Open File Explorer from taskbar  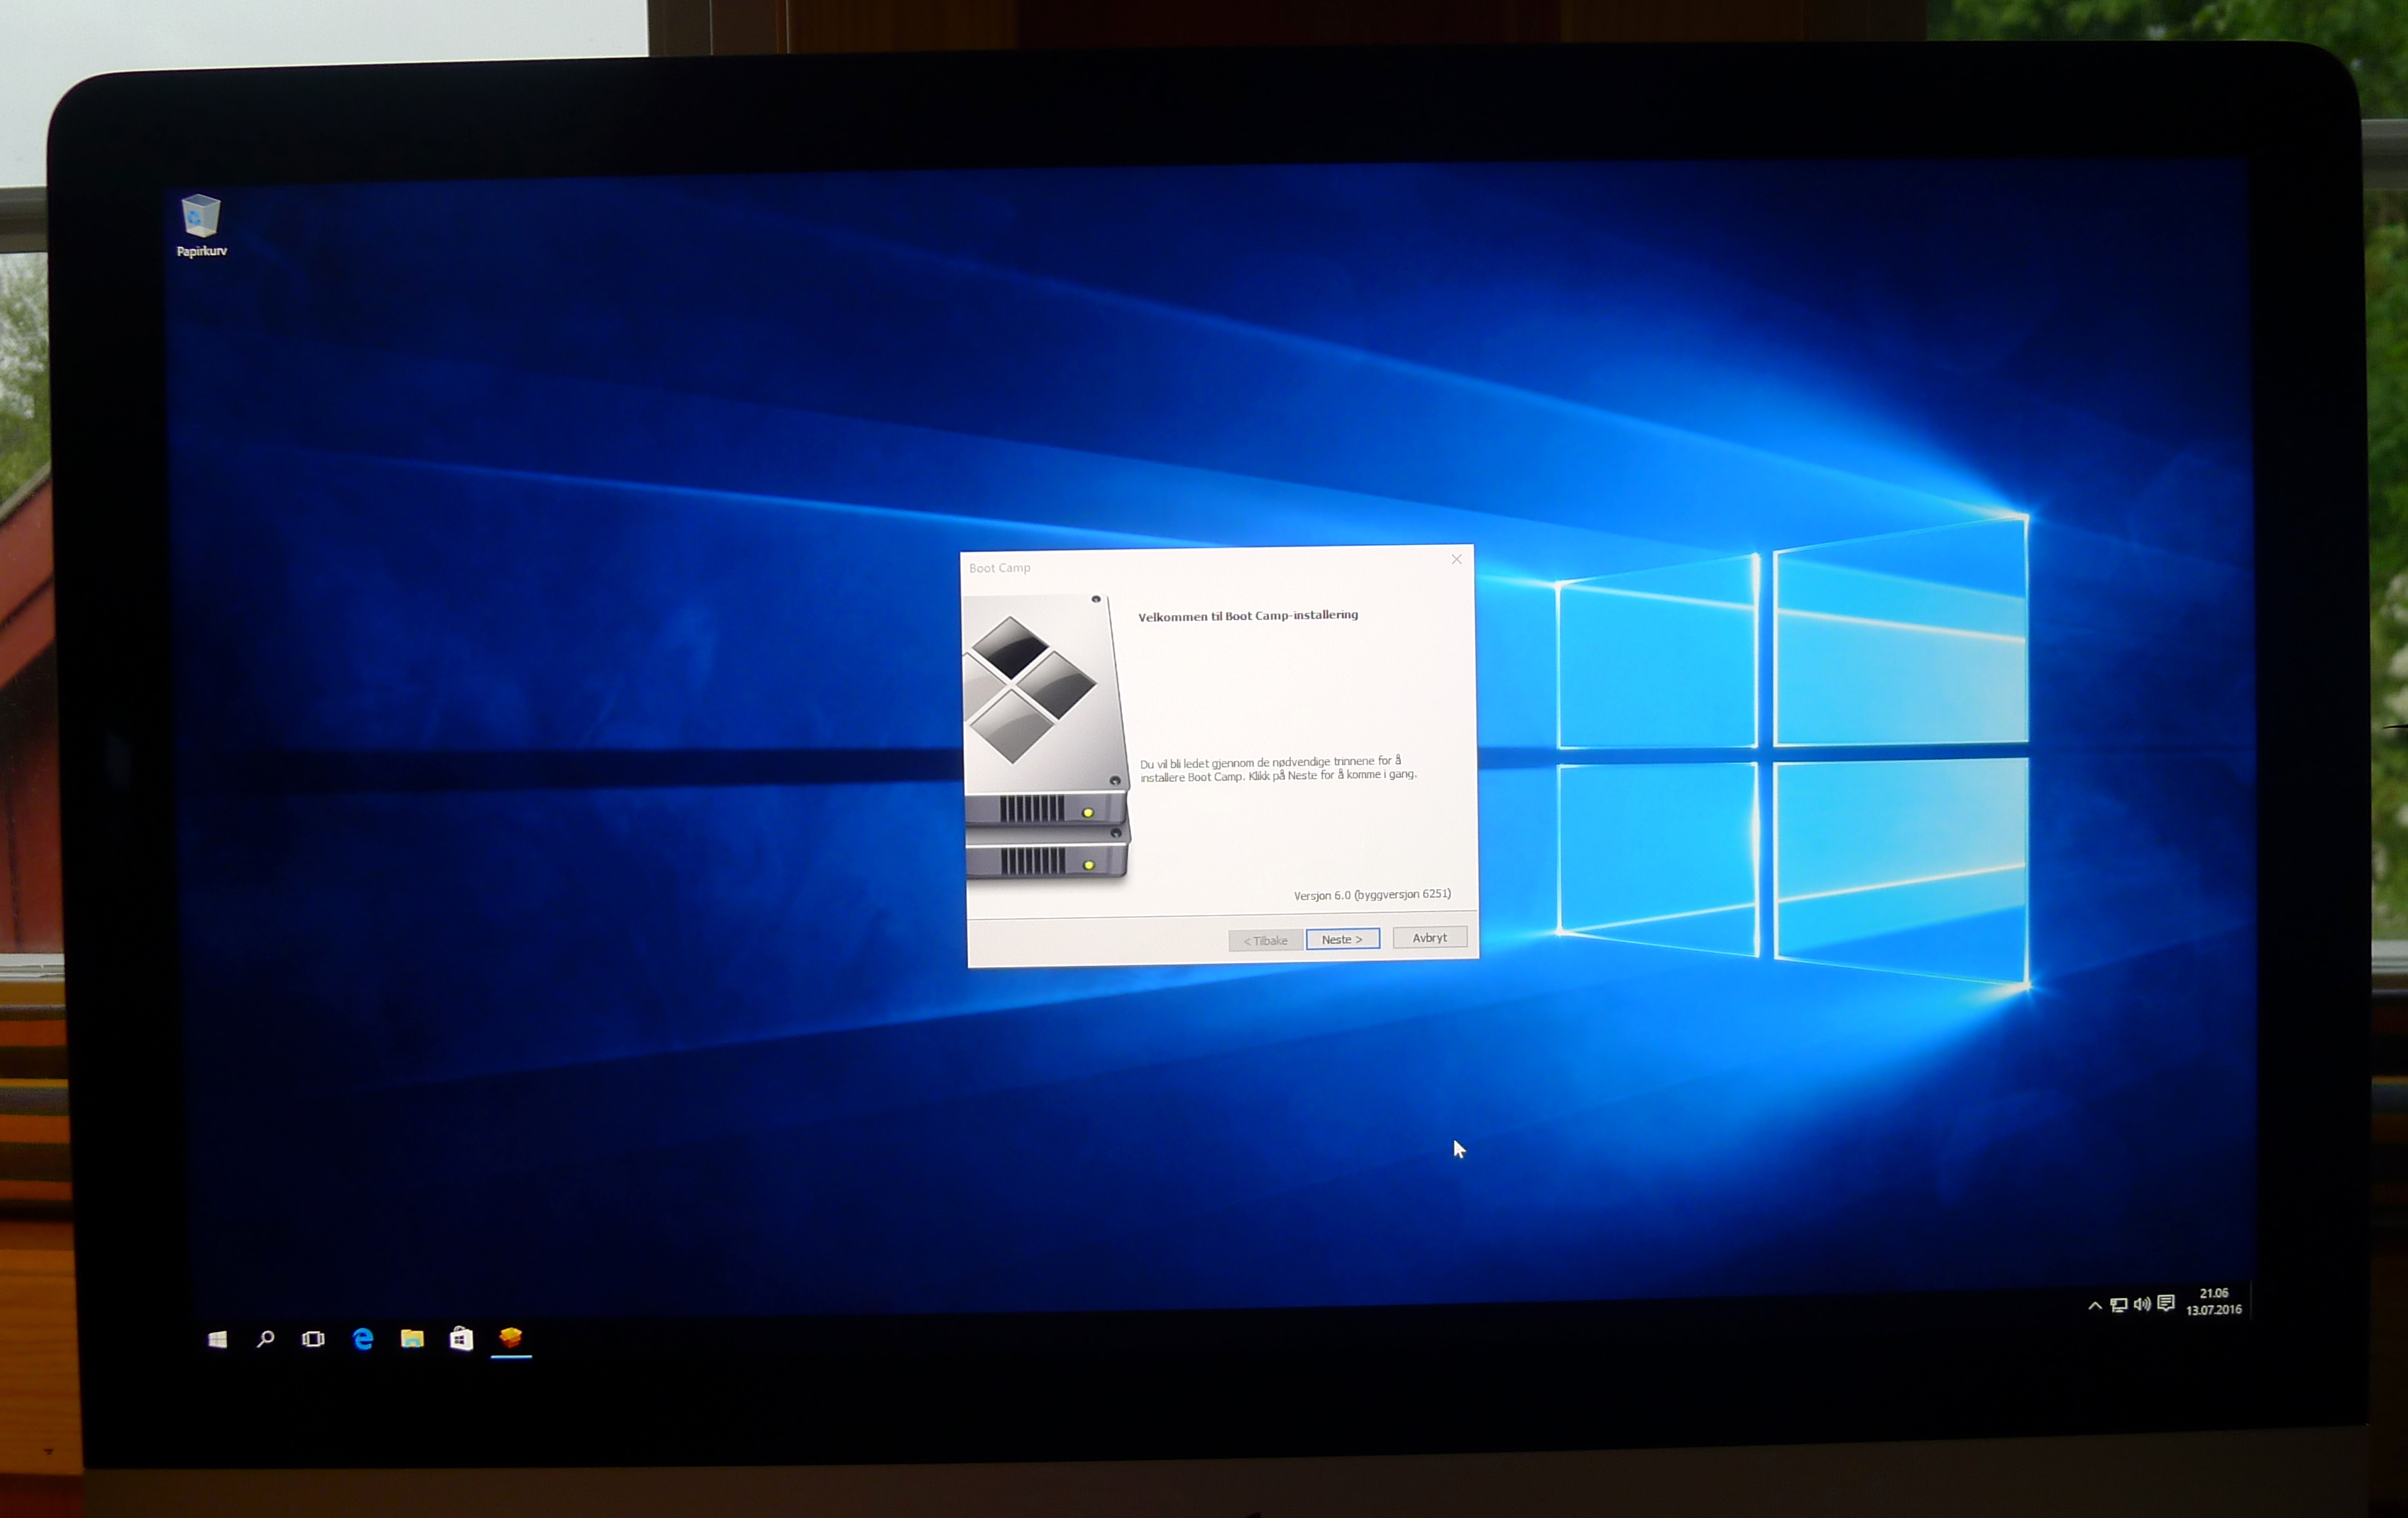click(x=412, y=1338)
